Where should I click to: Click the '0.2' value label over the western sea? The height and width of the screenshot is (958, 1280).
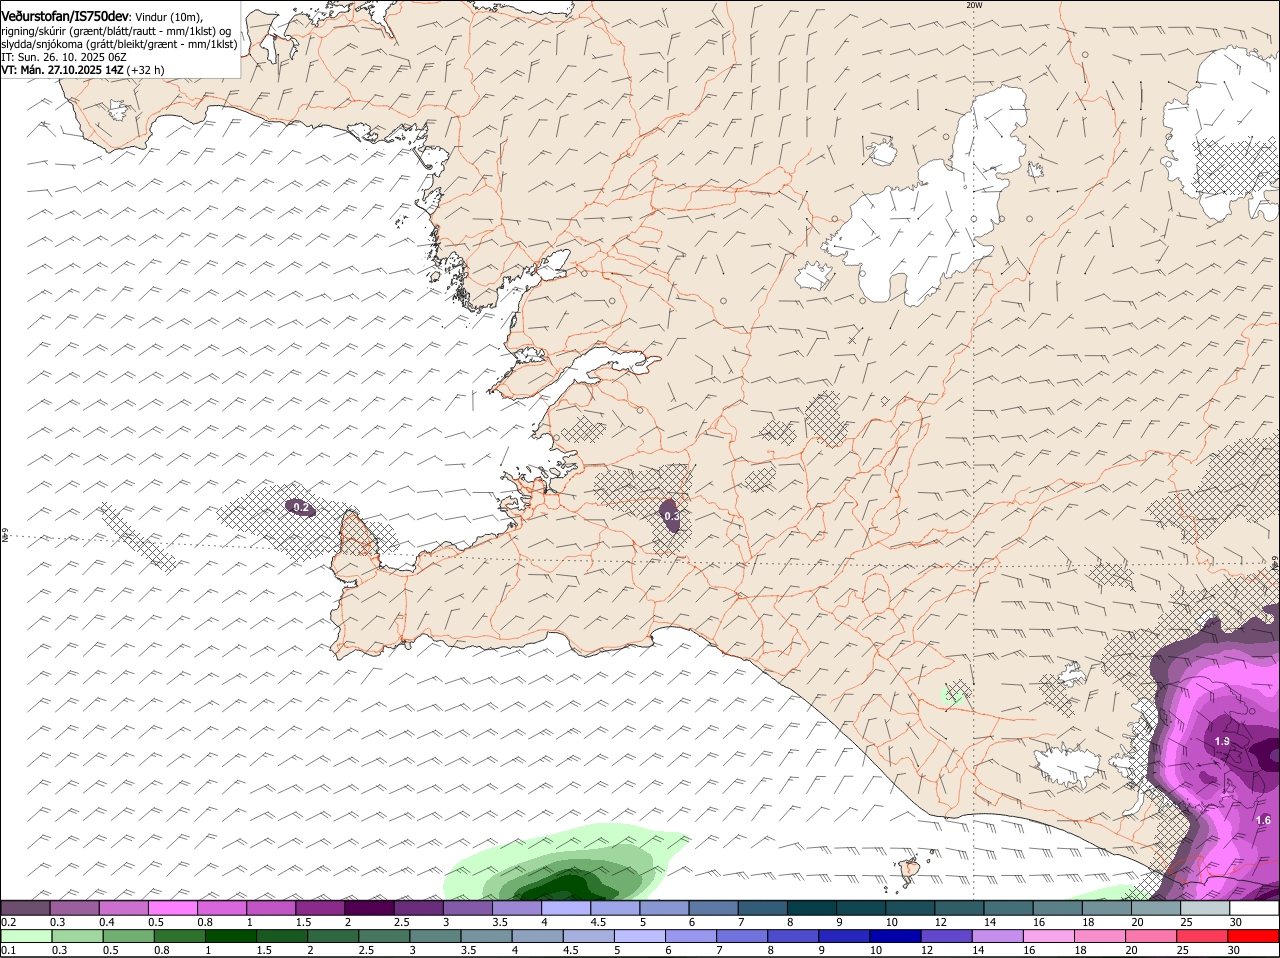coord(301,507)
